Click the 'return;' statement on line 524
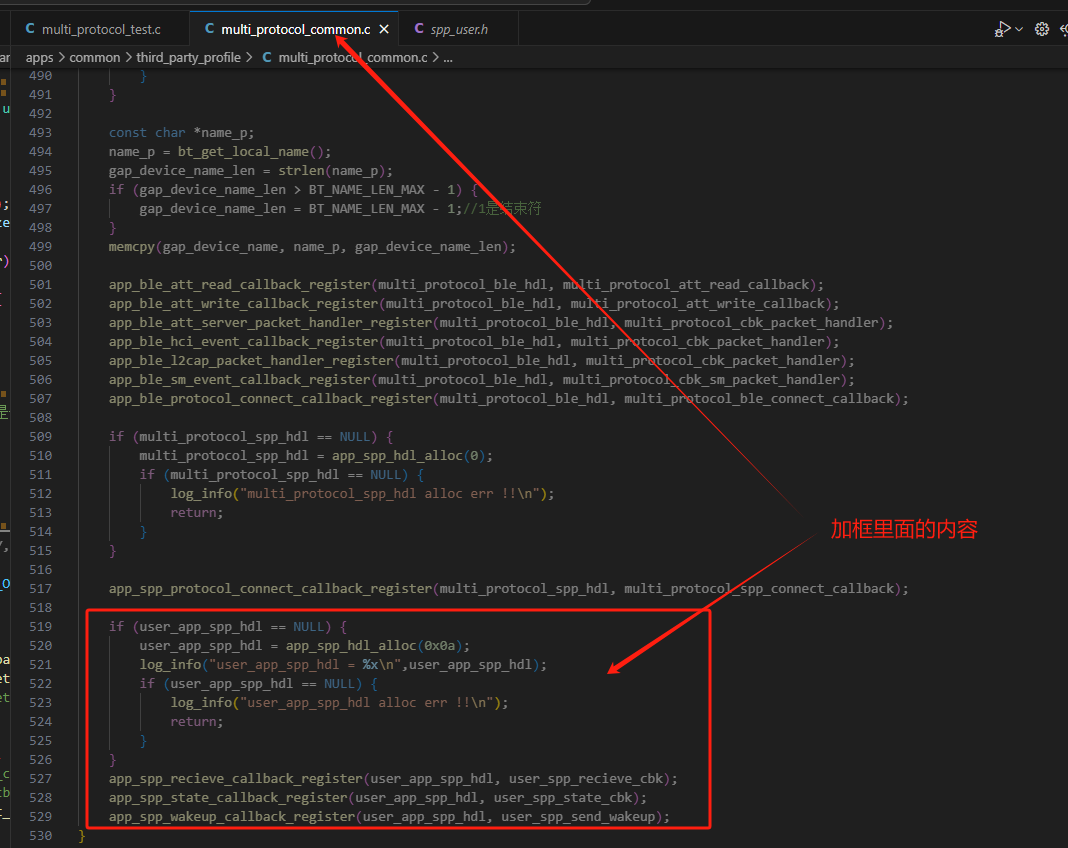Screen dimensions: 1068x848 (197, 722)
